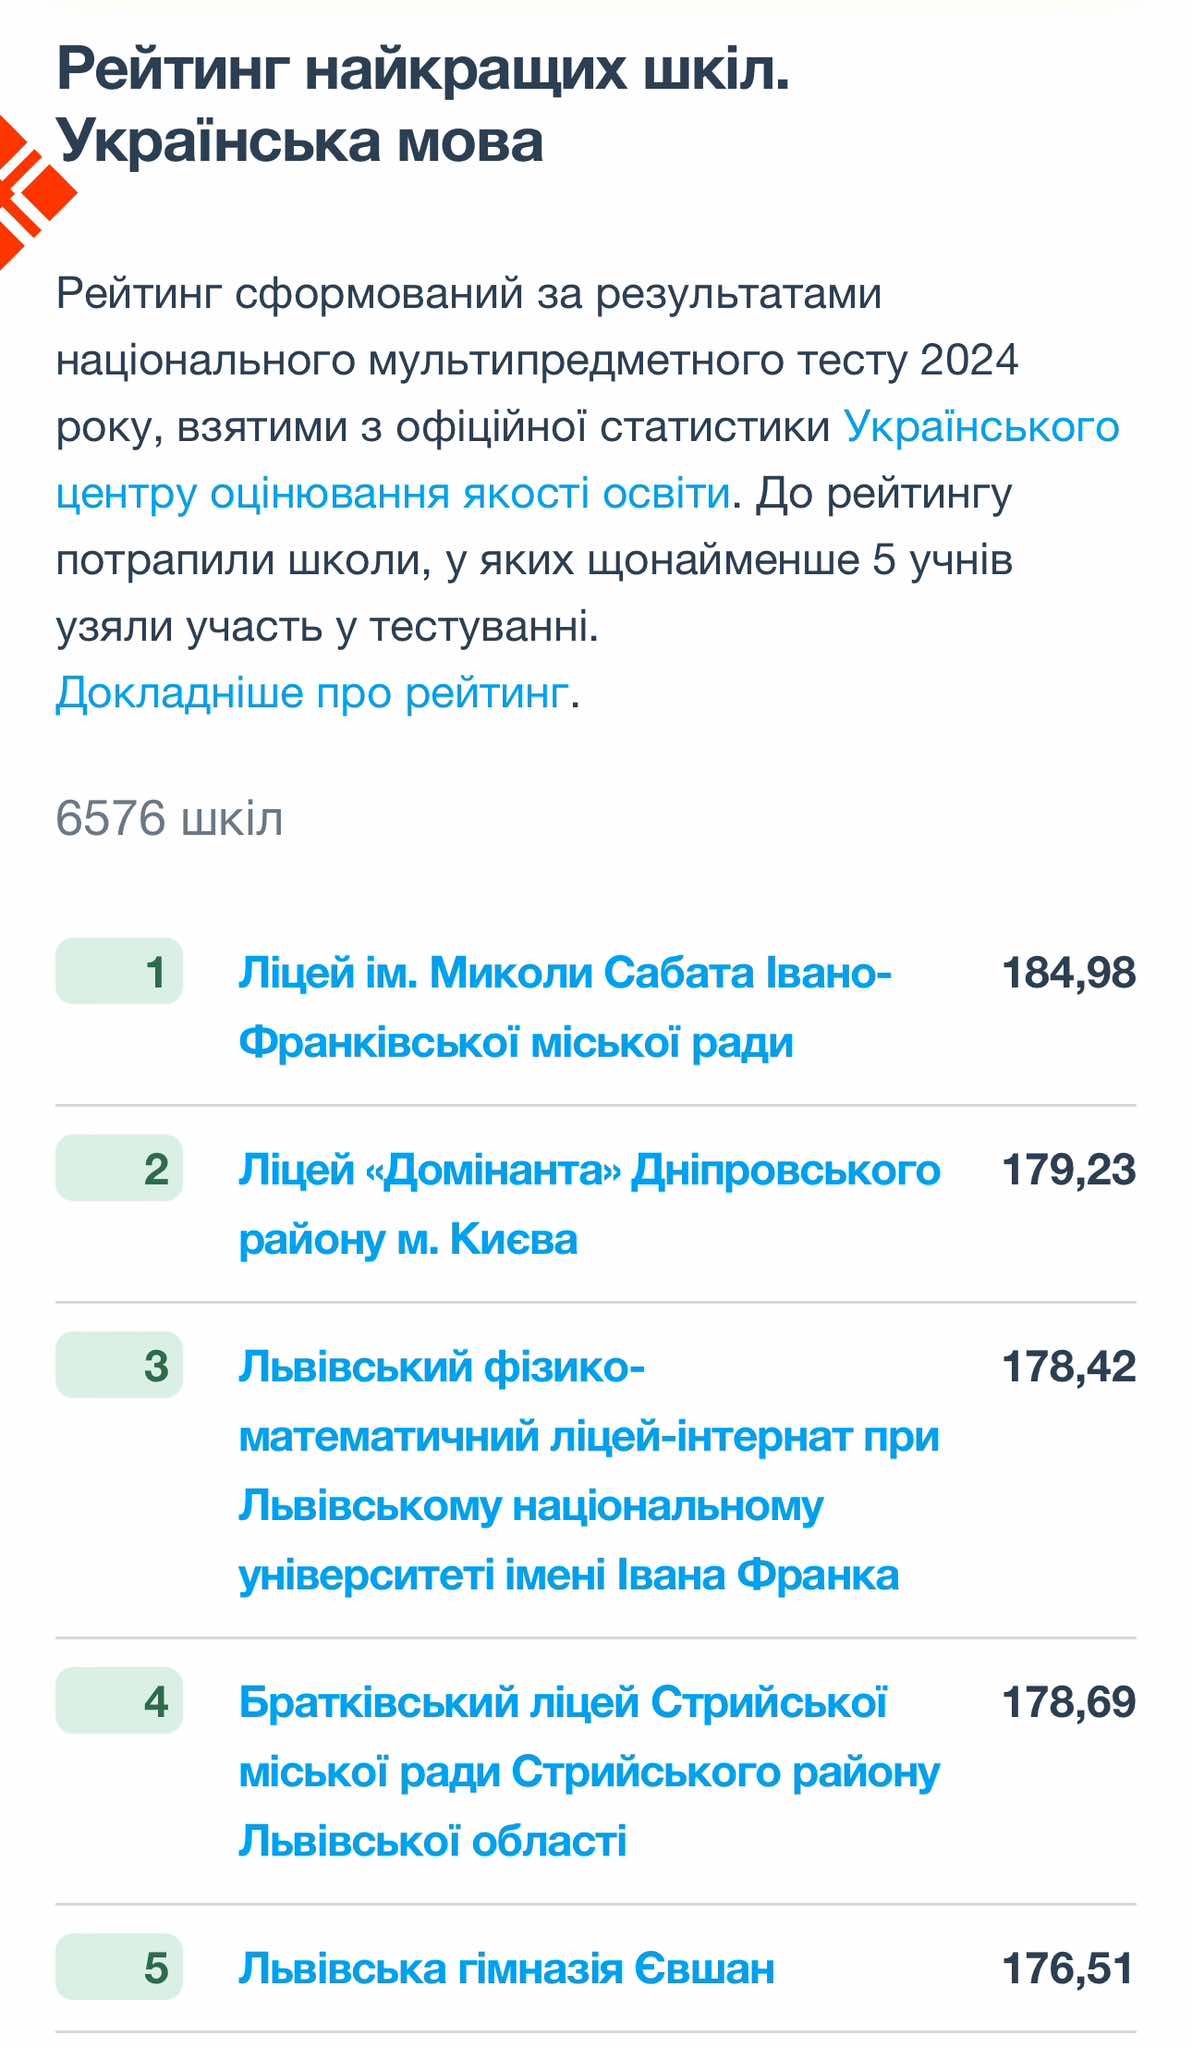Click the 6576 шкіл count text
The image size is (1192, 2048).
(169, 818)
